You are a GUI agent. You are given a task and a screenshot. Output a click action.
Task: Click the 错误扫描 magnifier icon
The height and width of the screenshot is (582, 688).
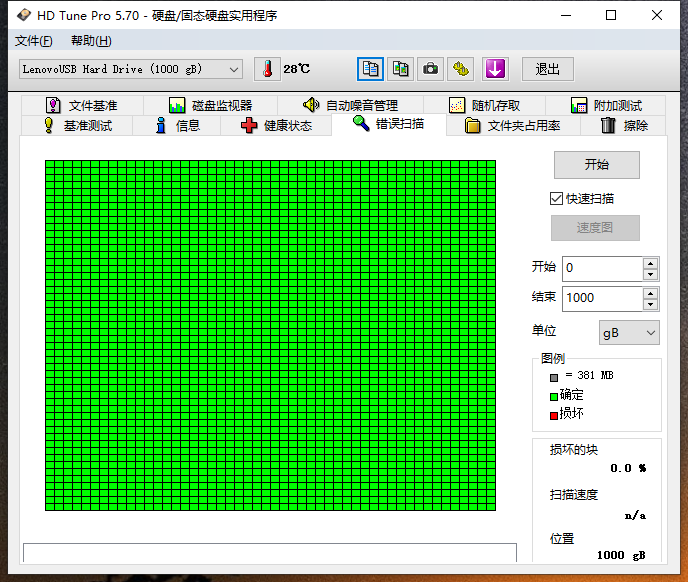(361, 123)
